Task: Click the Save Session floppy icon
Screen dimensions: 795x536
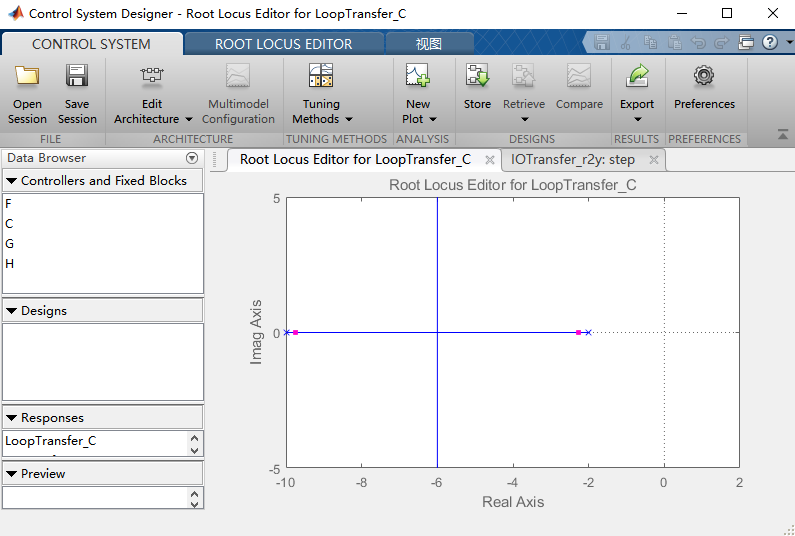Action: point(77,75)
